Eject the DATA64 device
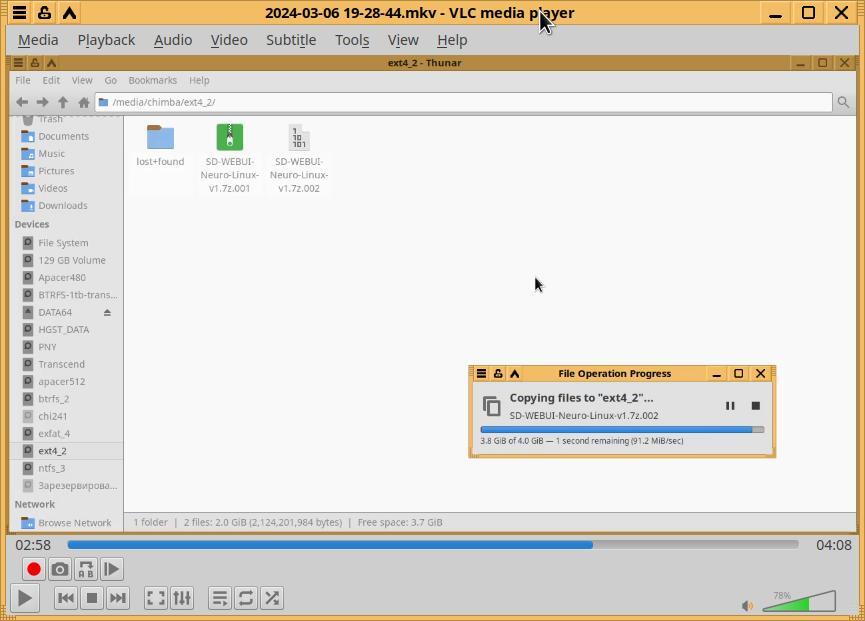Image resolution: width=865 pixels, height=621 pixels. (108, 313)
